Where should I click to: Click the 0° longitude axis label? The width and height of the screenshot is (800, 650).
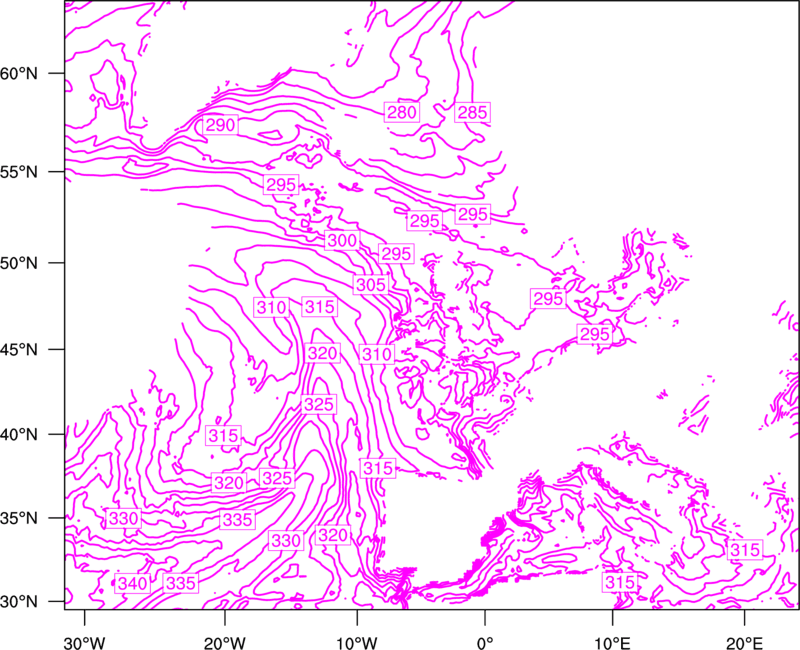(x=485, y=642)
